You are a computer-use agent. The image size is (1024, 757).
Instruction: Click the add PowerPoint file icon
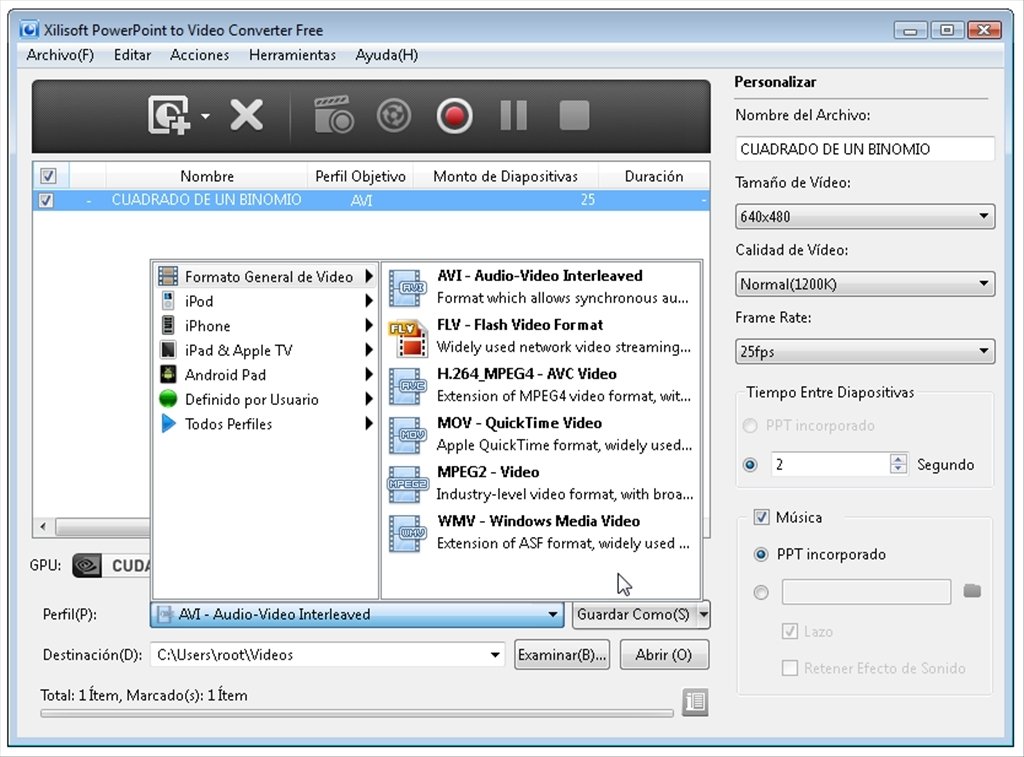pyautogui.click(x=169, y=116)
